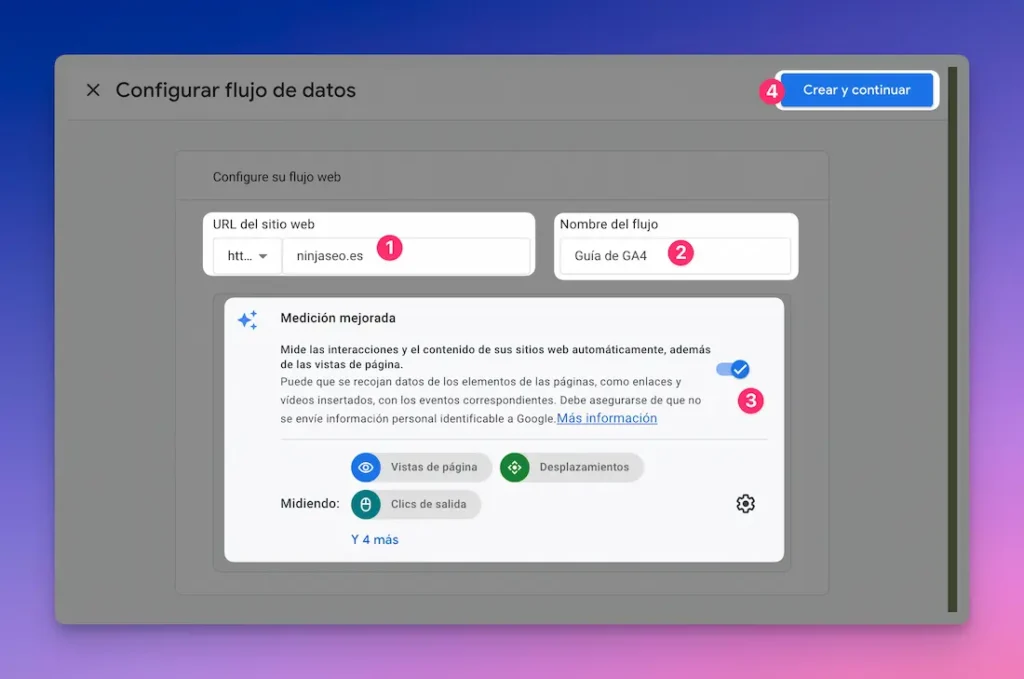
Task: Click the X to close Configurar flujo de datos
Action: [92, 90]
